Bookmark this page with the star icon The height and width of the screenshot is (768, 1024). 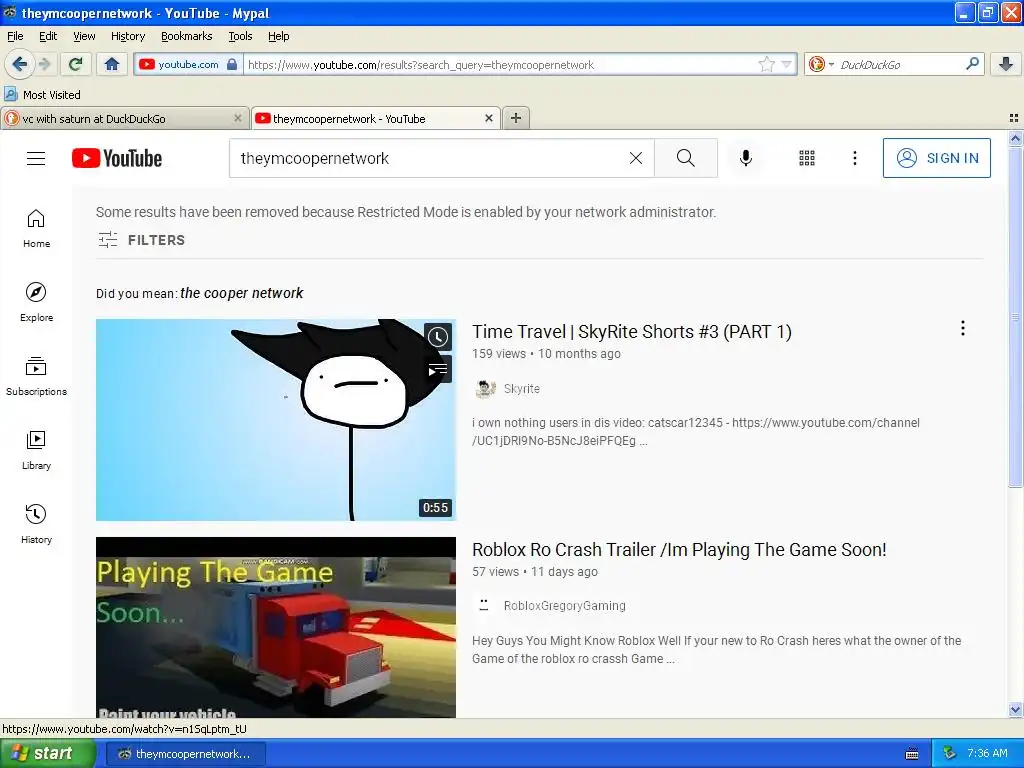pos(766,64)
